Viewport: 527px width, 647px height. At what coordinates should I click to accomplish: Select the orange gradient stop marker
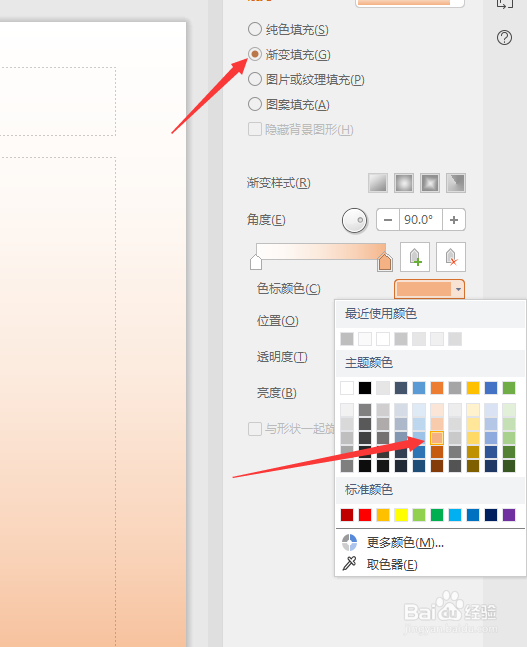coord(385,262)
